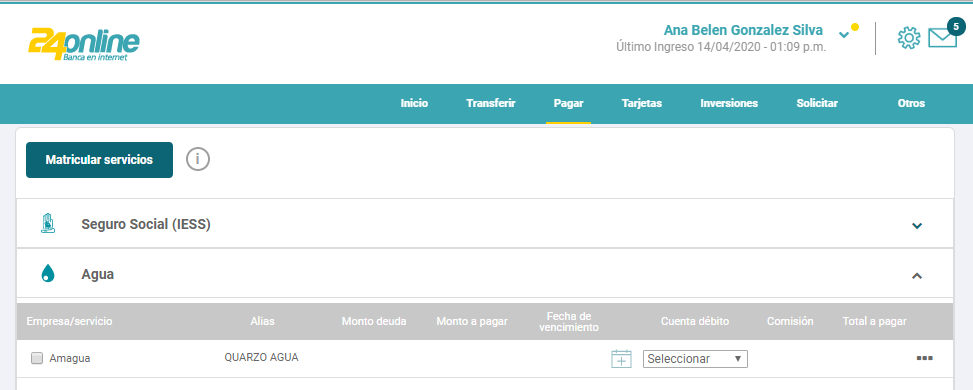Select the Otros menu item
This screenshot has width=973, height=390.
pos(911,103)
